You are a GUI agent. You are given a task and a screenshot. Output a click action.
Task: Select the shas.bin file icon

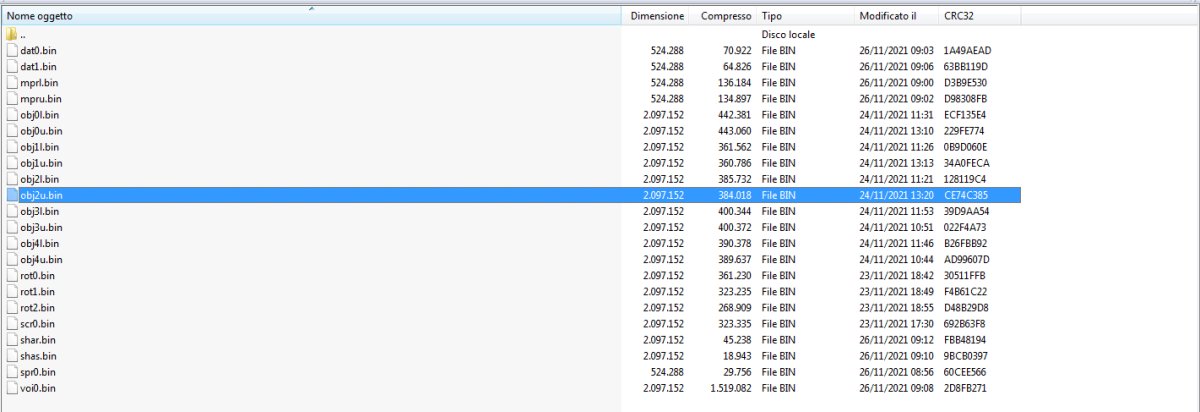pyautogui.click(x=11, y=355)
